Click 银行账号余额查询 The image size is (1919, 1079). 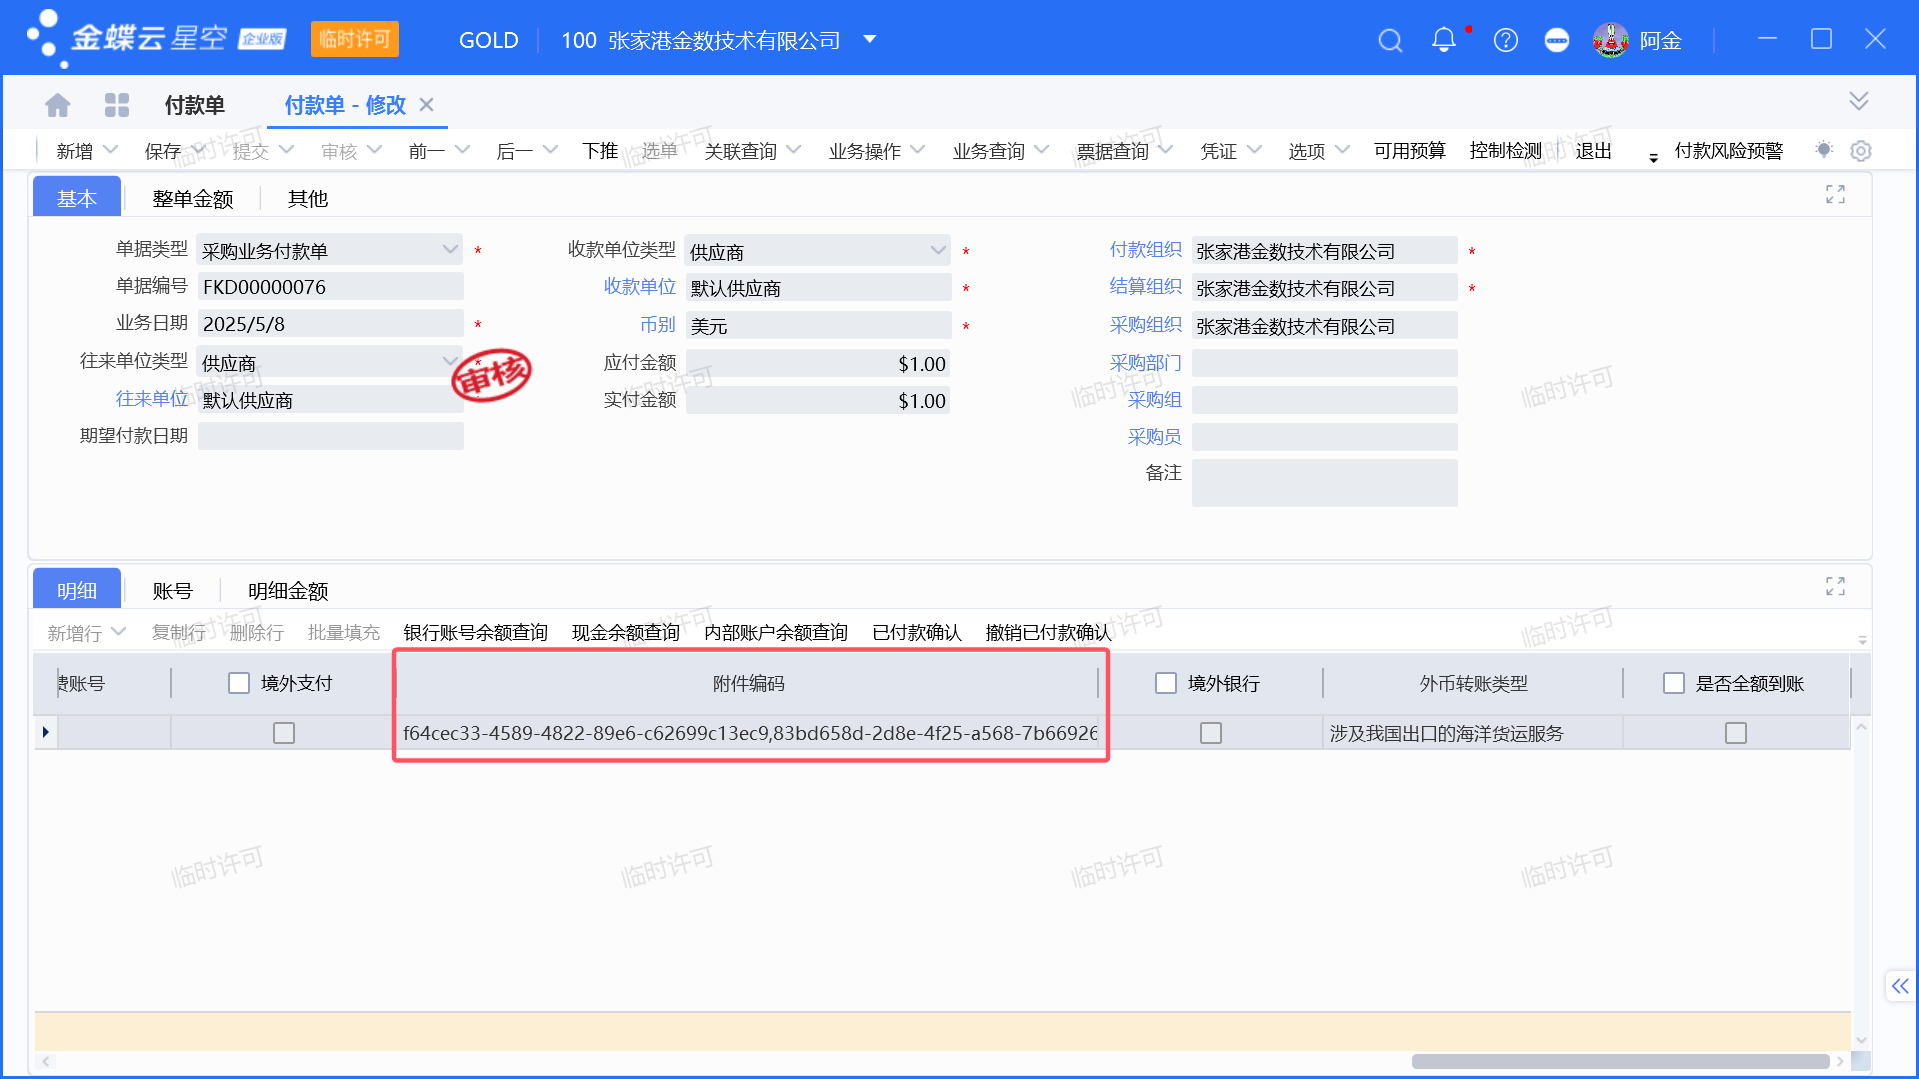click(x=476, y=632)
